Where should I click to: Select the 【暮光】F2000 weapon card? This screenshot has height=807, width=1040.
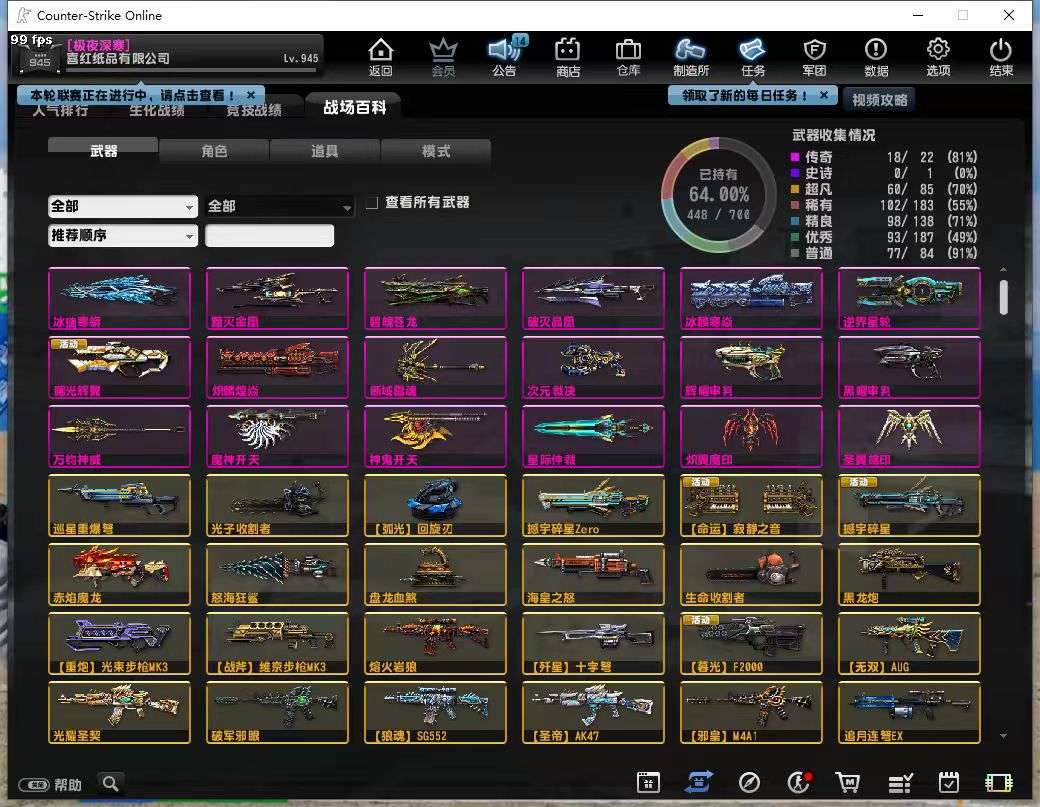(751, 643)
